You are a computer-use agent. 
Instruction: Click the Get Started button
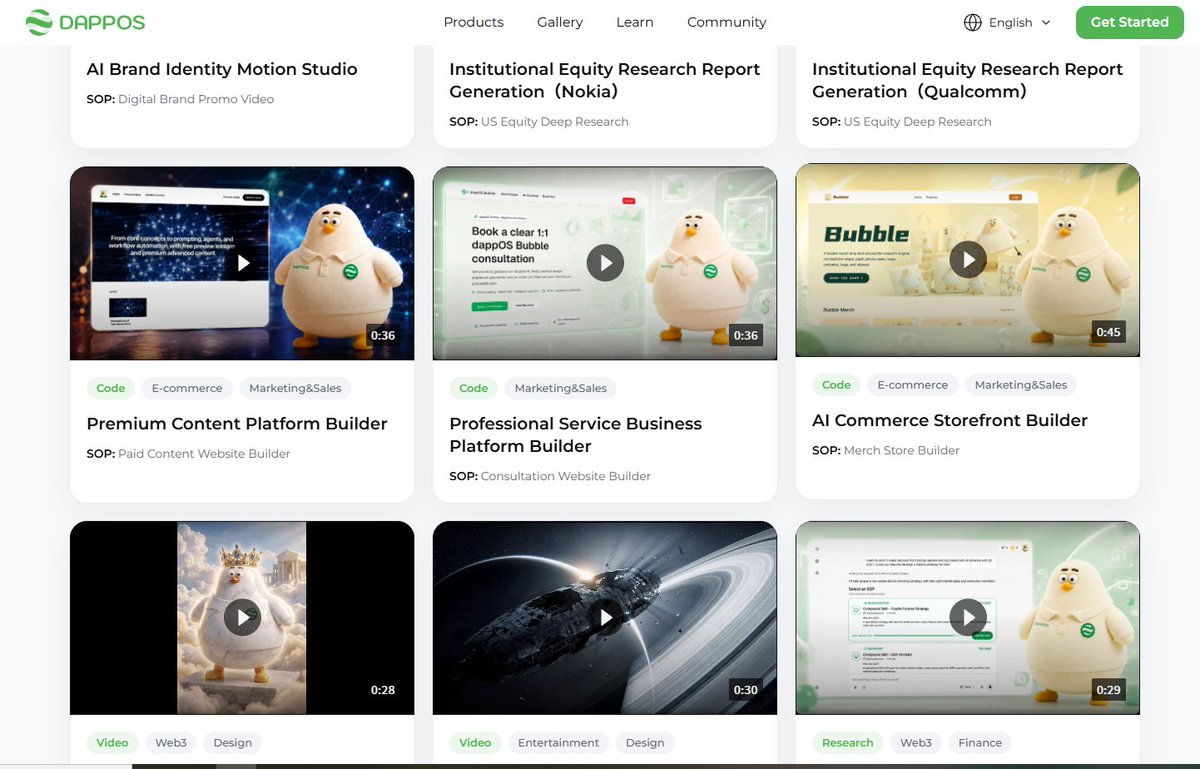pos(1129,22)
